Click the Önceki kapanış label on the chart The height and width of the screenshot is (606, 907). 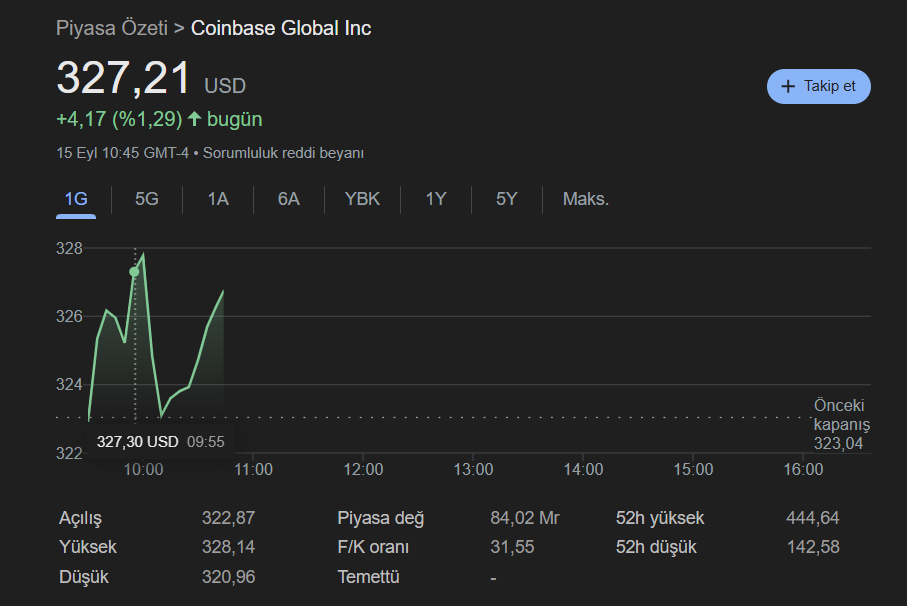[841, 415]
